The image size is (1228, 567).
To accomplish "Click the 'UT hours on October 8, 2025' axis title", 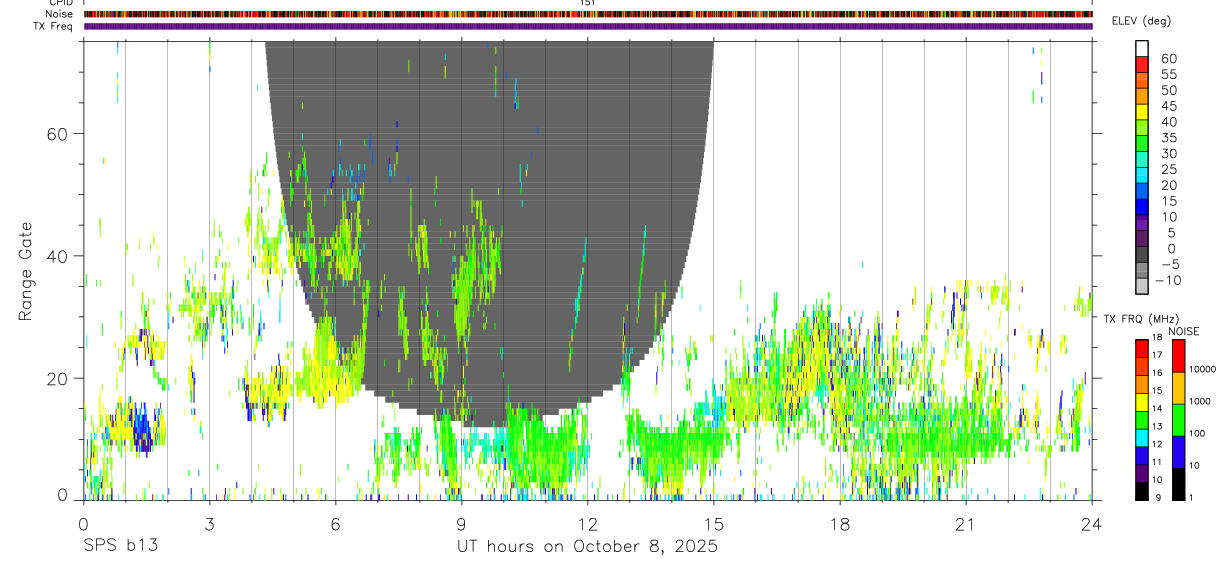I will [x=587, y=547].
